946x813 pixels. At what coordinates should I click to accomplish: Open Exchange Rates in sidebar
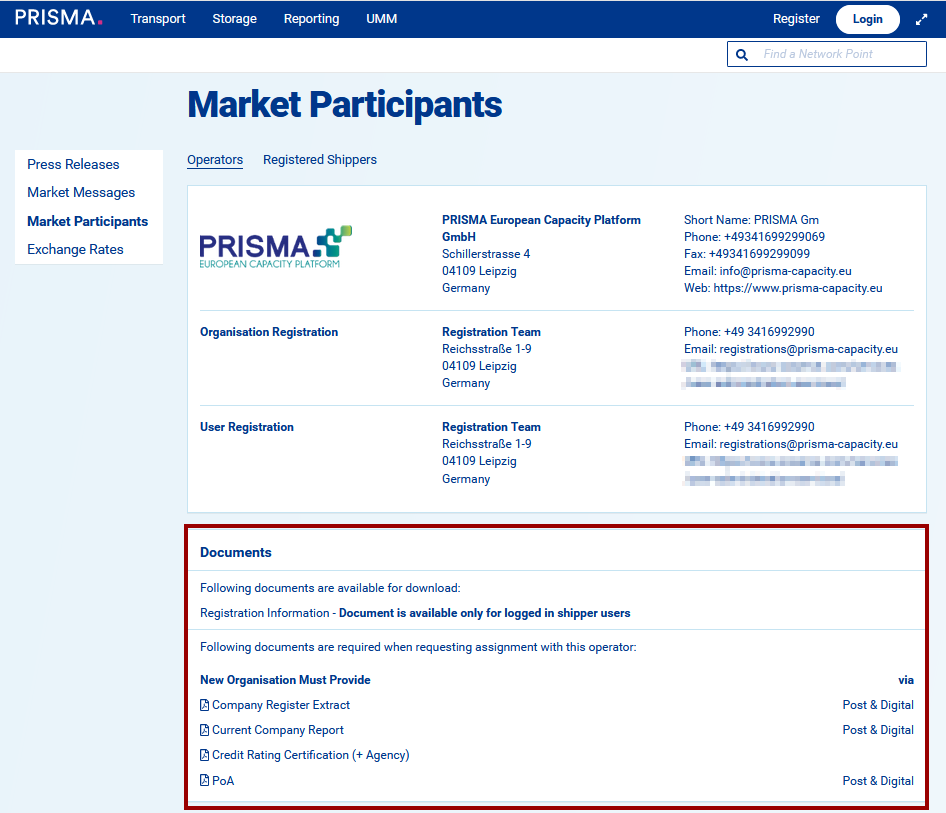coord(75,249)
